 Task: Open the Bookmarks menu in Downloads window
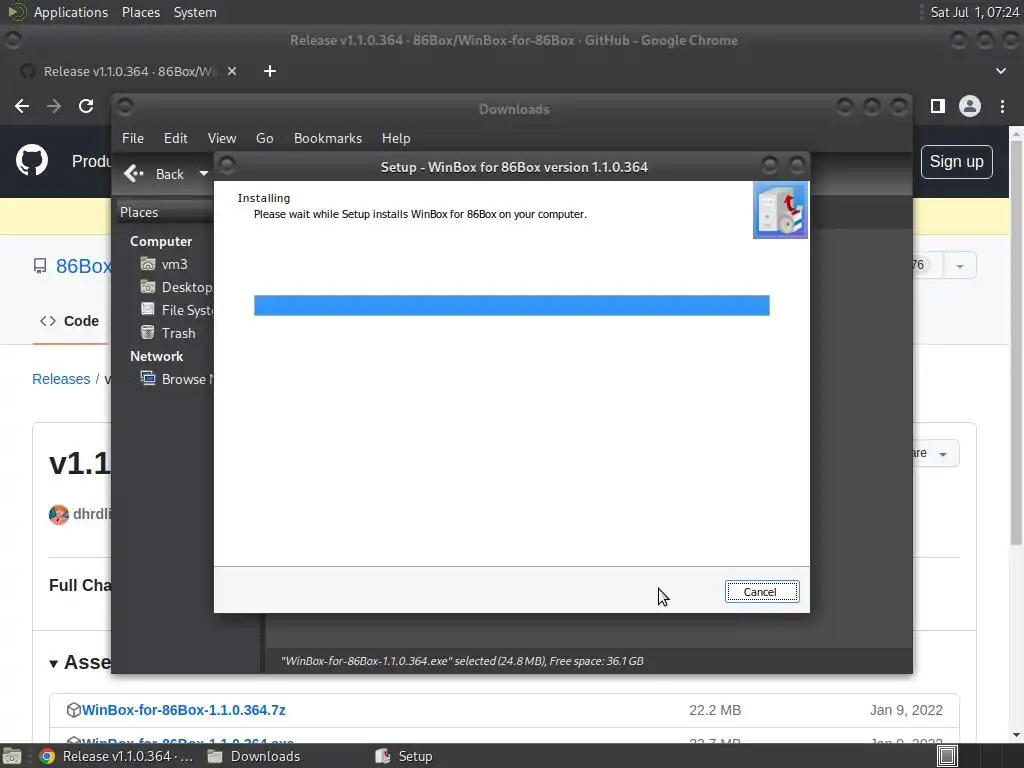(x=328, y=138)
